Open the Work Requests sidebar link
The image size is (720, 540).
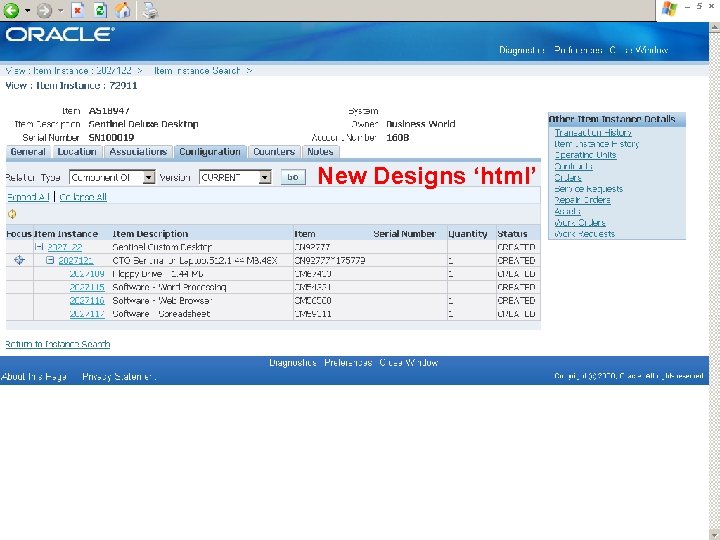coord(585,234)
